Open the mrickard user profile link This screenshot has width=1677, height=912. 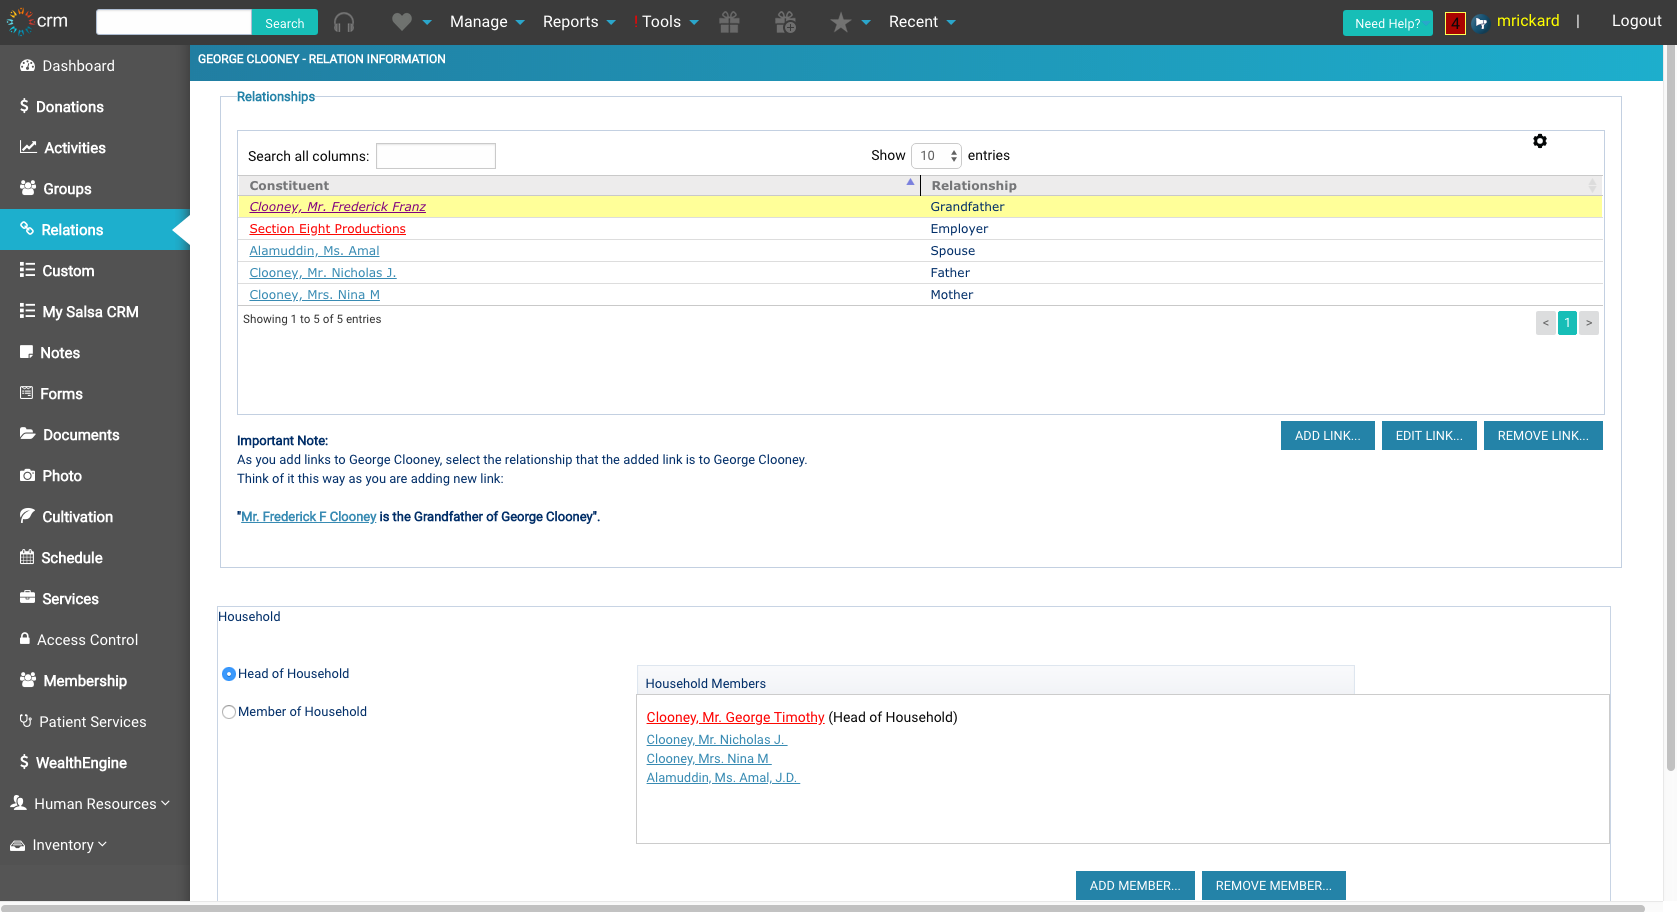(x=1527, y=21)
